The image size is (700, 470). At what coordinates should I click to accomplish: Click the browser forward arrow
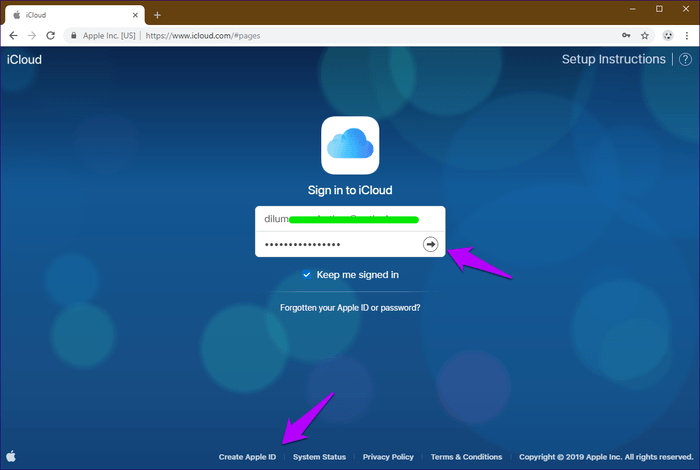(32, 36)
